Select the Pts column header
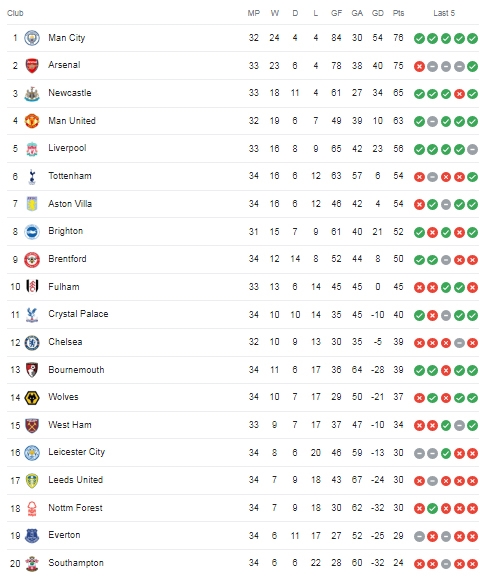The height and width of the screenshot is (576, 490). [398, 13]
